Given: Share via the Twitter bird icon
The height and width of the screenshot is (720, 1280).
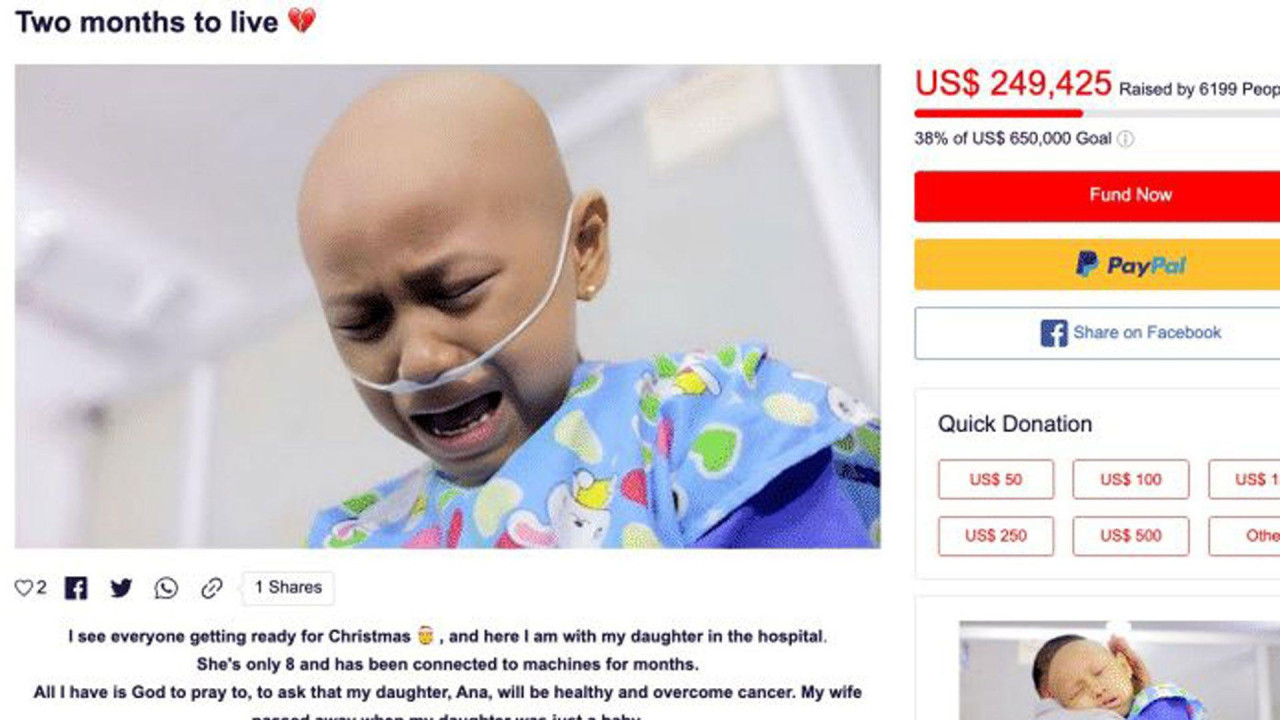Looking at the screenshot, I should pos(121,588).
